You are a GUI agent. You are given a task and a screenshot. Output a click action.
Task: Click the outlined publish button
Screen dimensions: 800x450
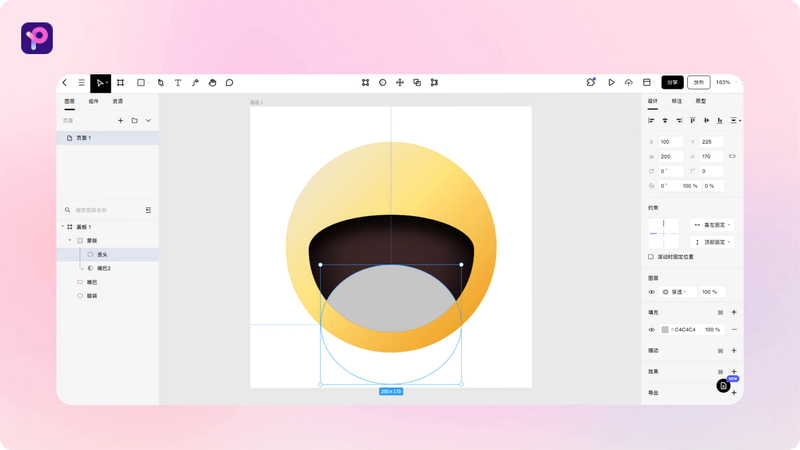698,82
